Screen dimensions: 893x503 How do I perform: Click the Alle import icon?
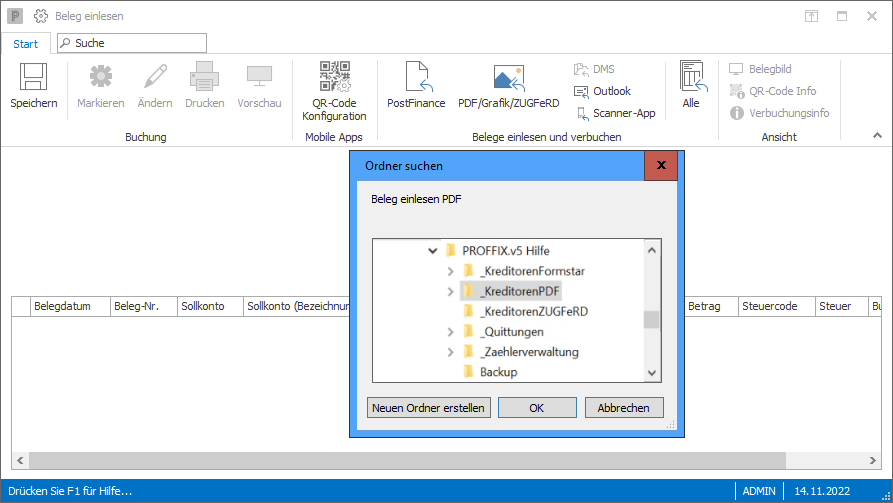point(693,76)
